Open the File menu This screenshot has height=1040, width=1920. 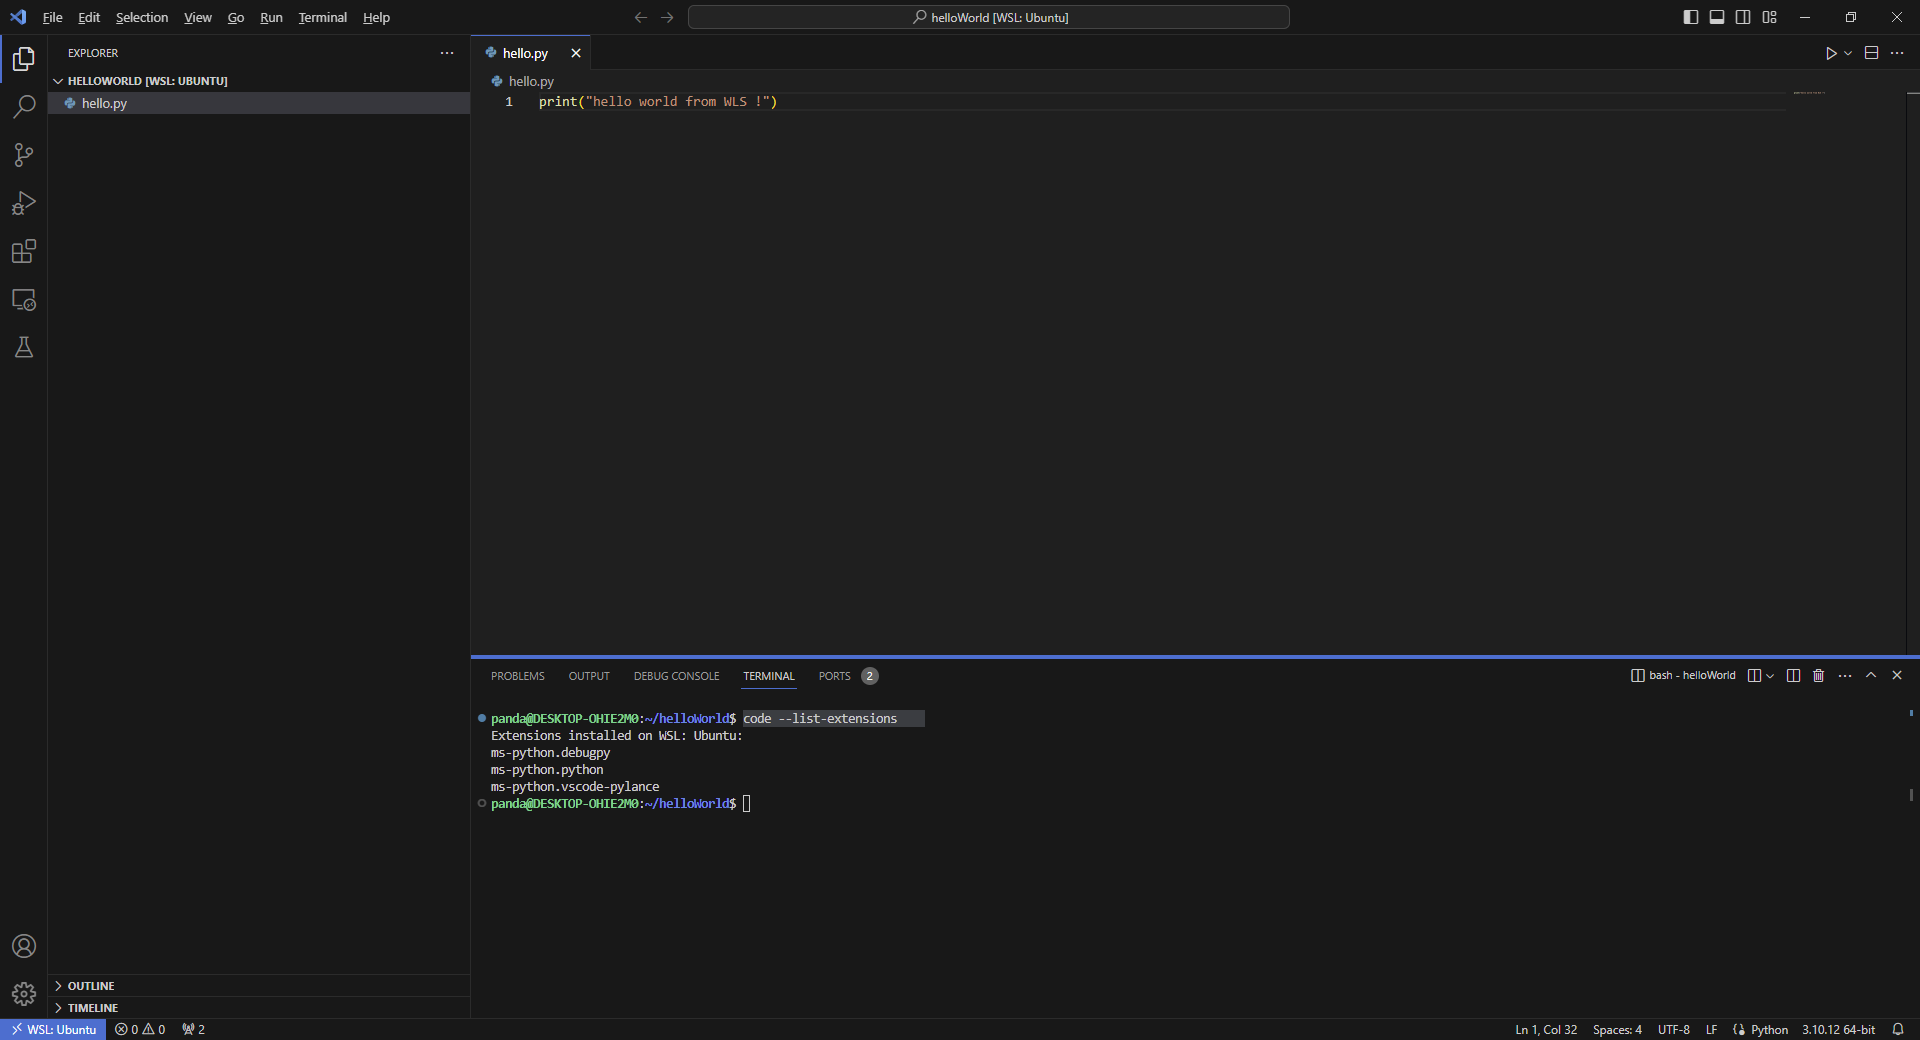pos(53,17)
